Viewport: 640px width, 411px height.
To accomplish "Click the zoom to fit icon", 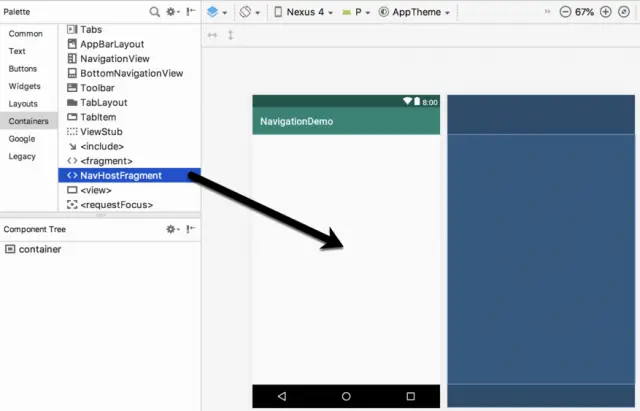I will coord(625,12).
